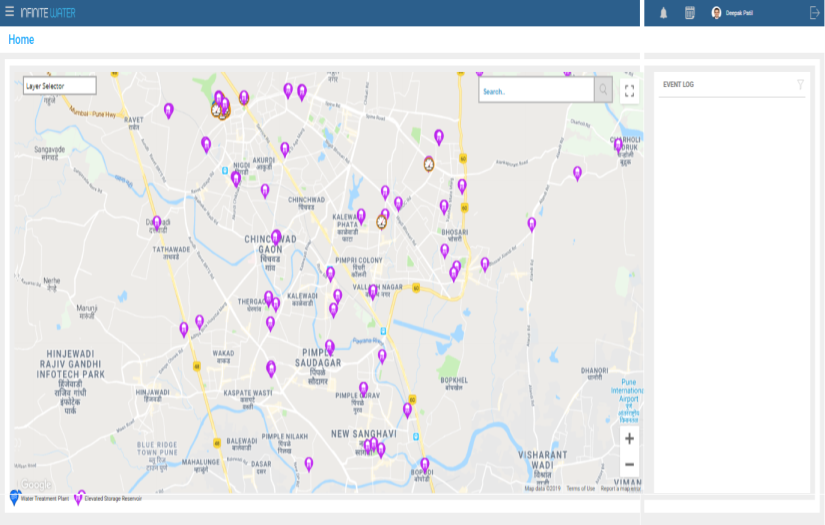The height and width of the screenshot is (525, 825).
Task: Open Terms of Use link
Action: coord(580,489)
